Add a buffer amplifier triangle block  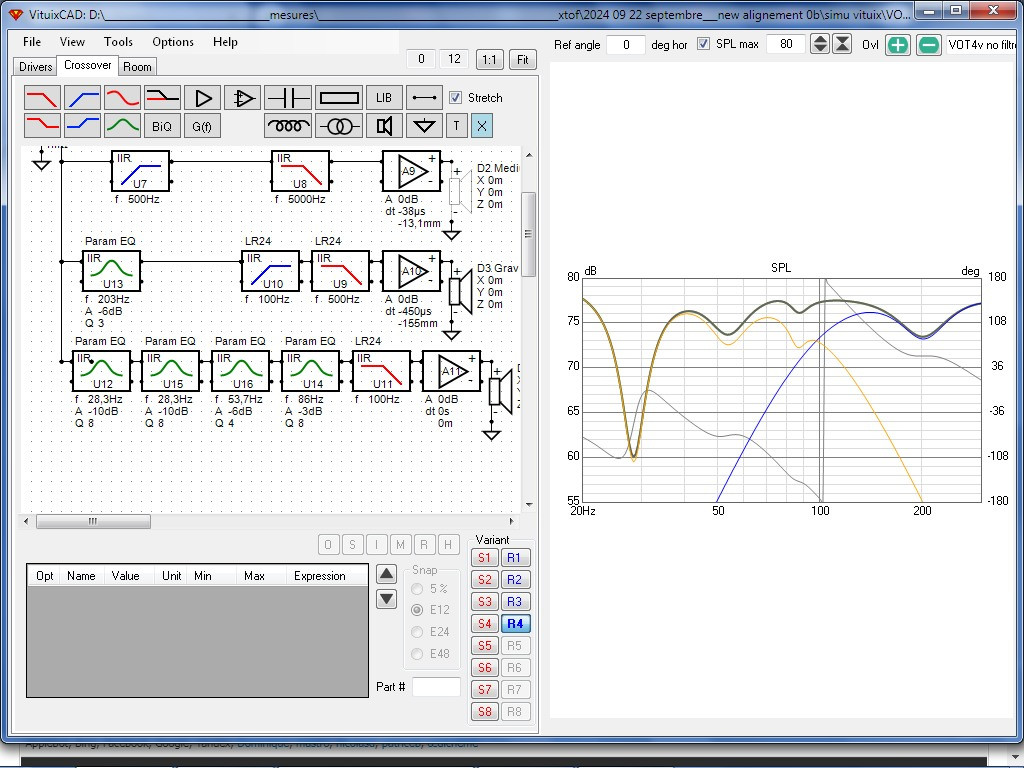coord(202,98)
